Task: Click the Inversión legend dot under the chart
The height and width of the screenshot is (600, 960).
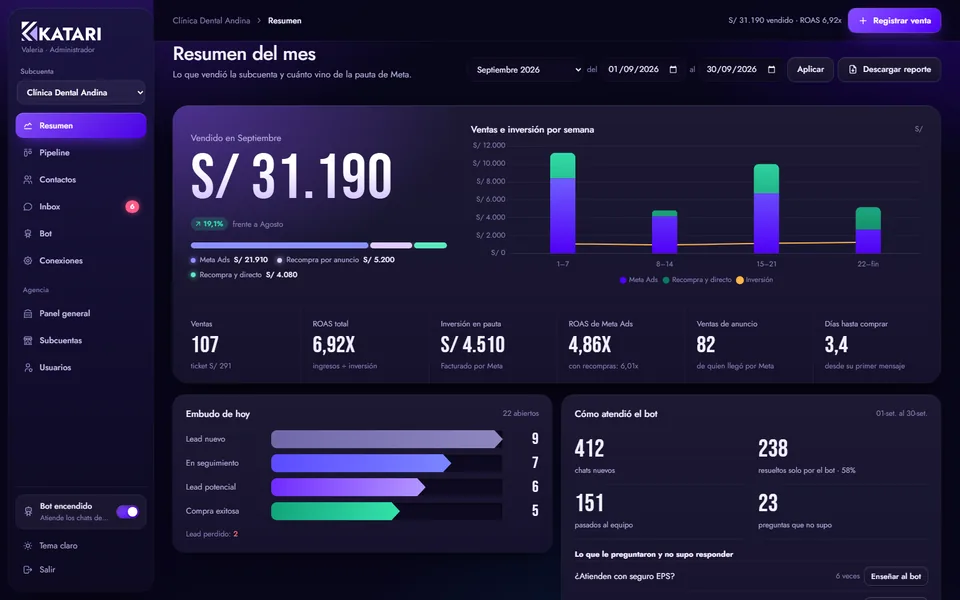Action: (740, 280)
